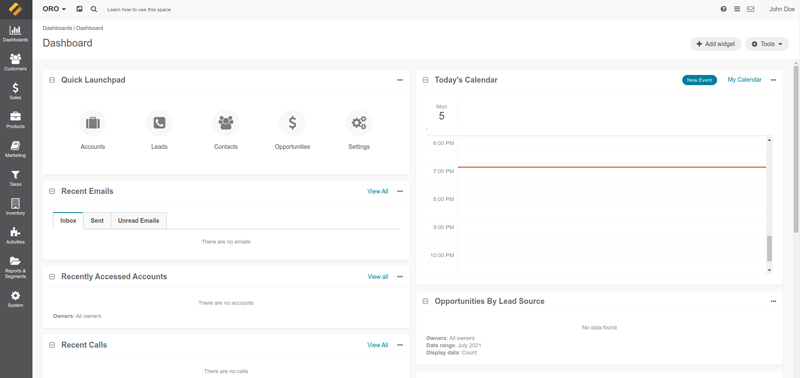Viewport: 800px width, 378px height.
Task: Open the Products sidebar menu
Action: (x=15, y=120)
